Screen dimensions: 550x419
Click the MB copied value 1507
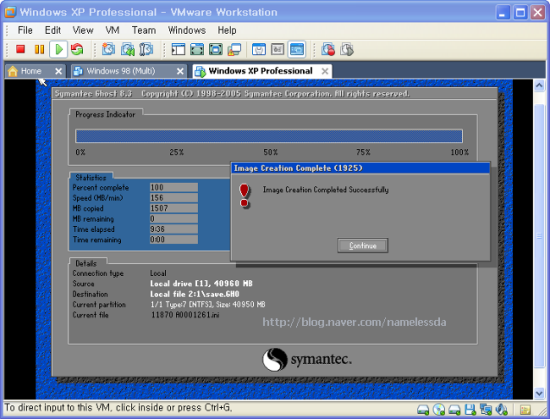(x=174, y=208)
